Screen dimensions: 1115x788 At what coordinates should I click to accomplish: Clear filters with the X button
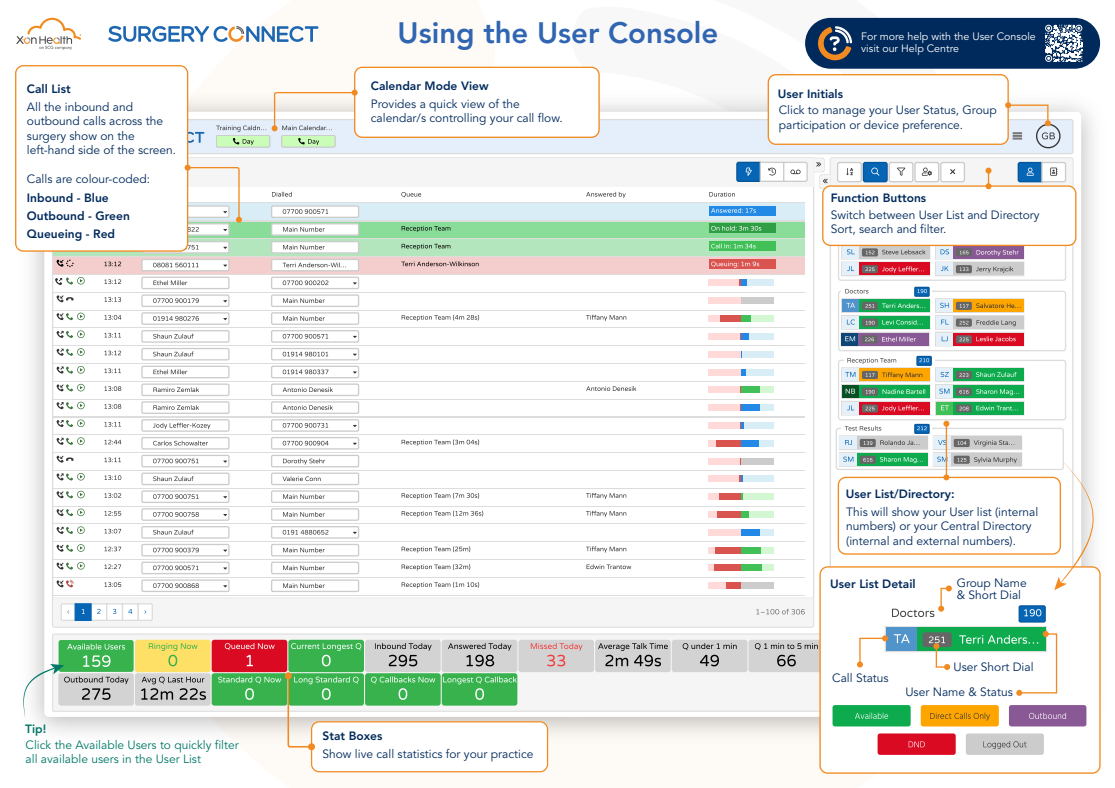pos(952,171)
